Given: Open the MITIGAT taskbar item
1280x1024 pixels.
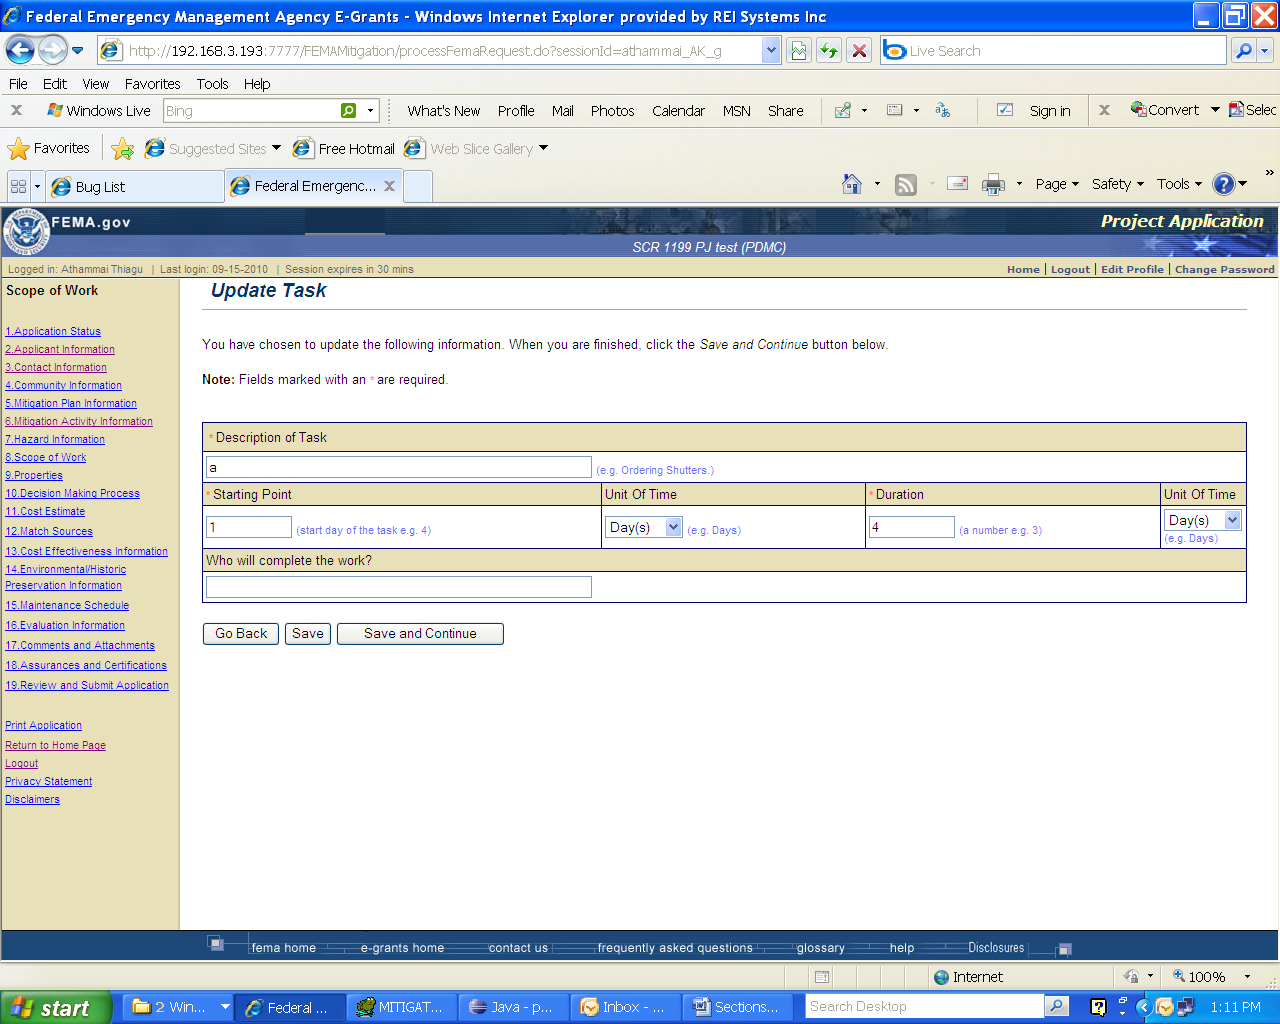Looking at the screenshot, I should [401, 1007].
